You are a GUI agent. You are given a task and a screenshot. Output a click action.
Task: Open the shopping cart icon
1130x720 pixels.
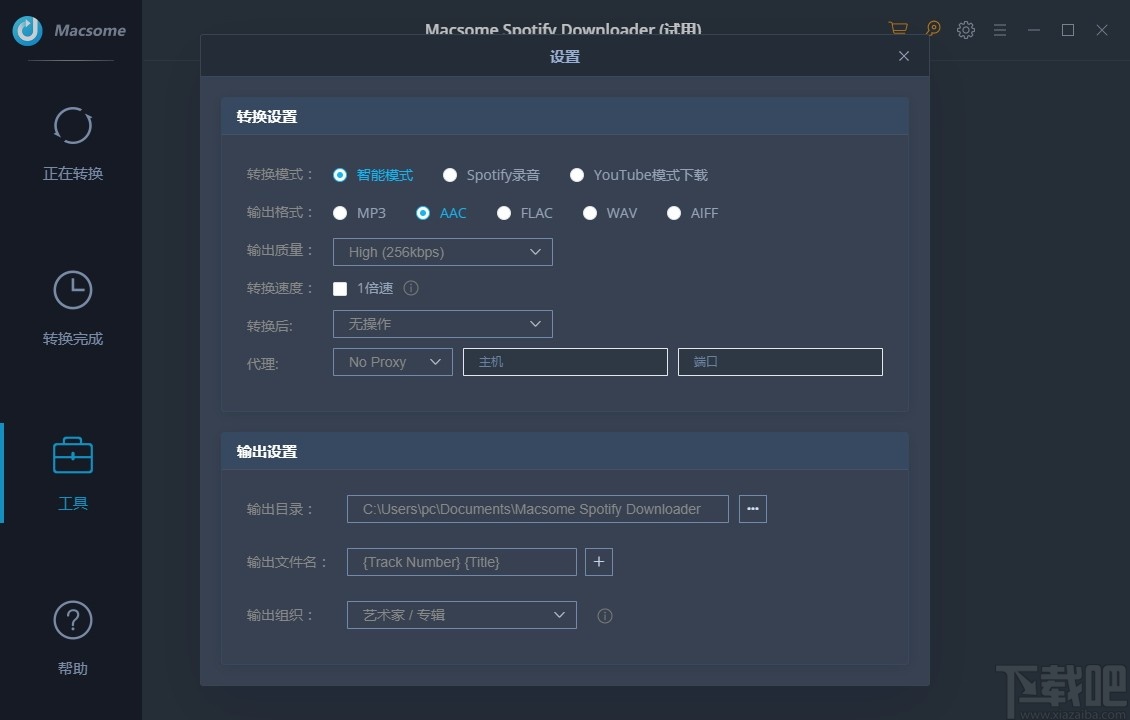[897, 29]
